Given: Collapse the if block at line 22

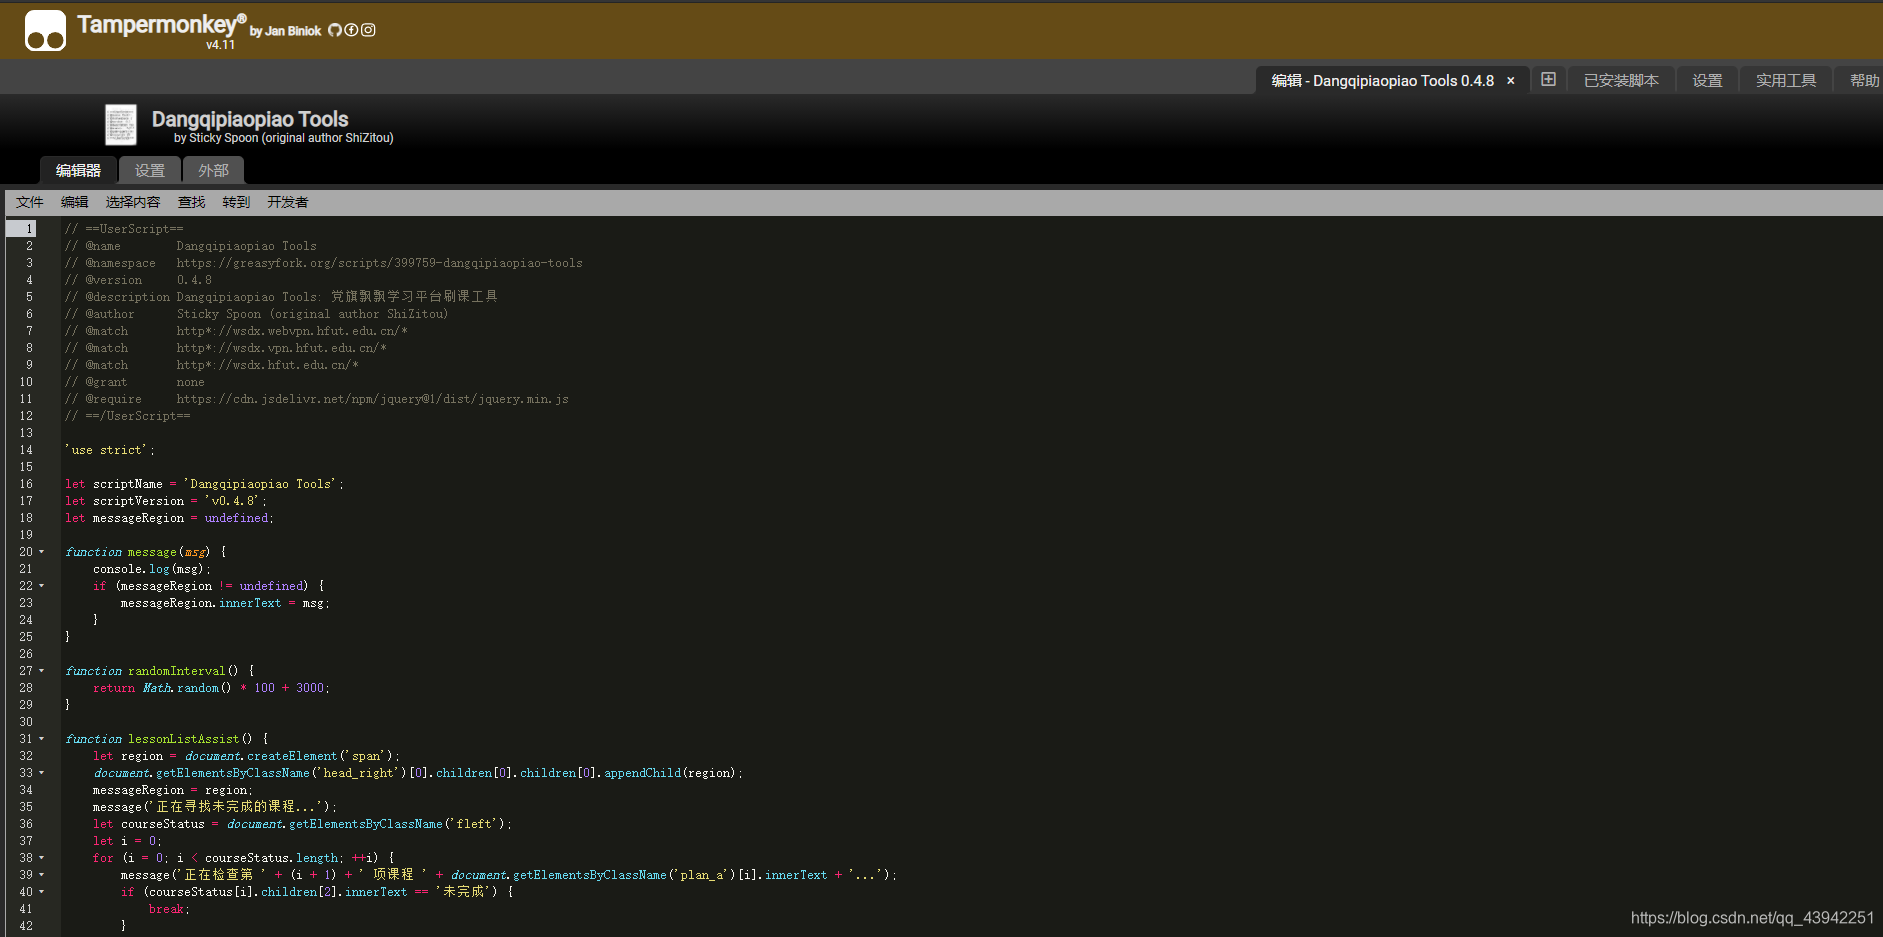Looking at the screenshot, I should pyautogui.click(x=42, y=586).
